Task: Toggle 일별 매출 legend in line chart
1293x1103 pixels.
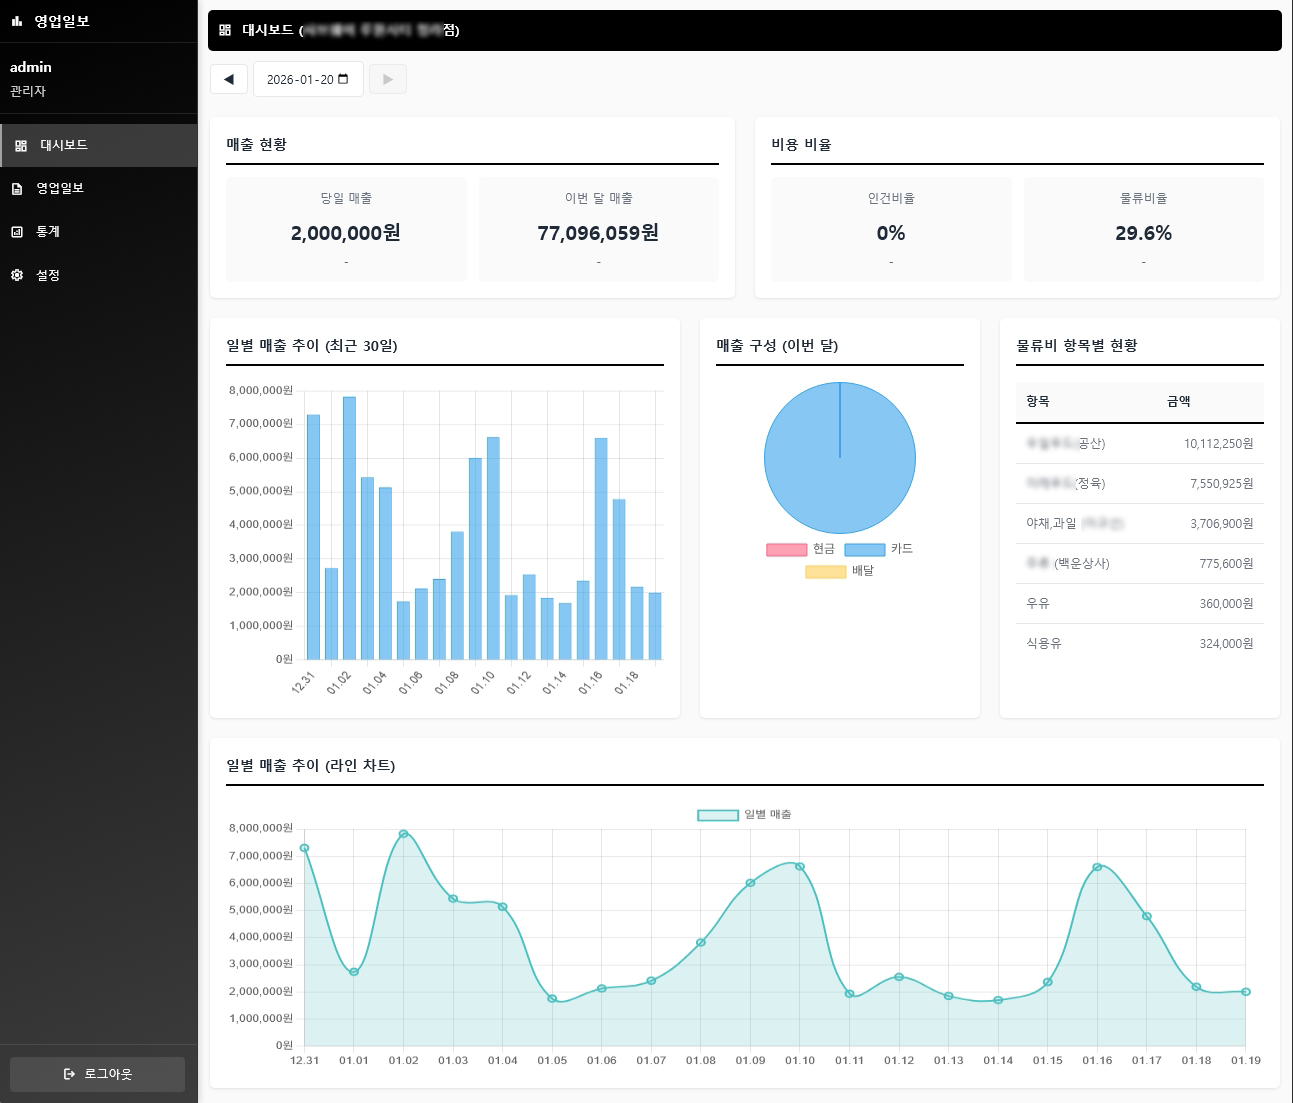Action: [717, 815]
